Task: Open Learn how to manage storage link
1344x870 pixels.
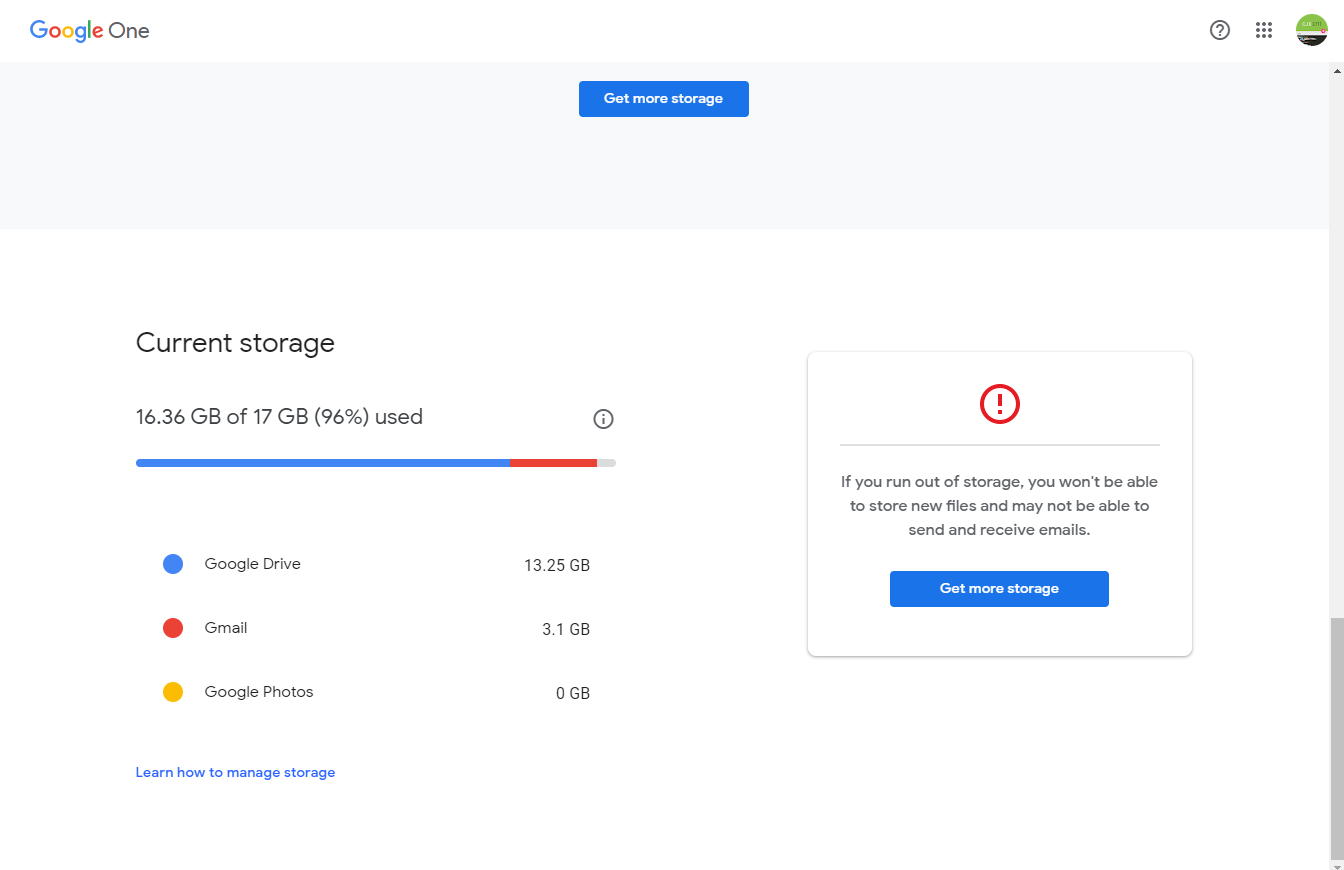Action: pyautogui.click(x=236, y=772)
